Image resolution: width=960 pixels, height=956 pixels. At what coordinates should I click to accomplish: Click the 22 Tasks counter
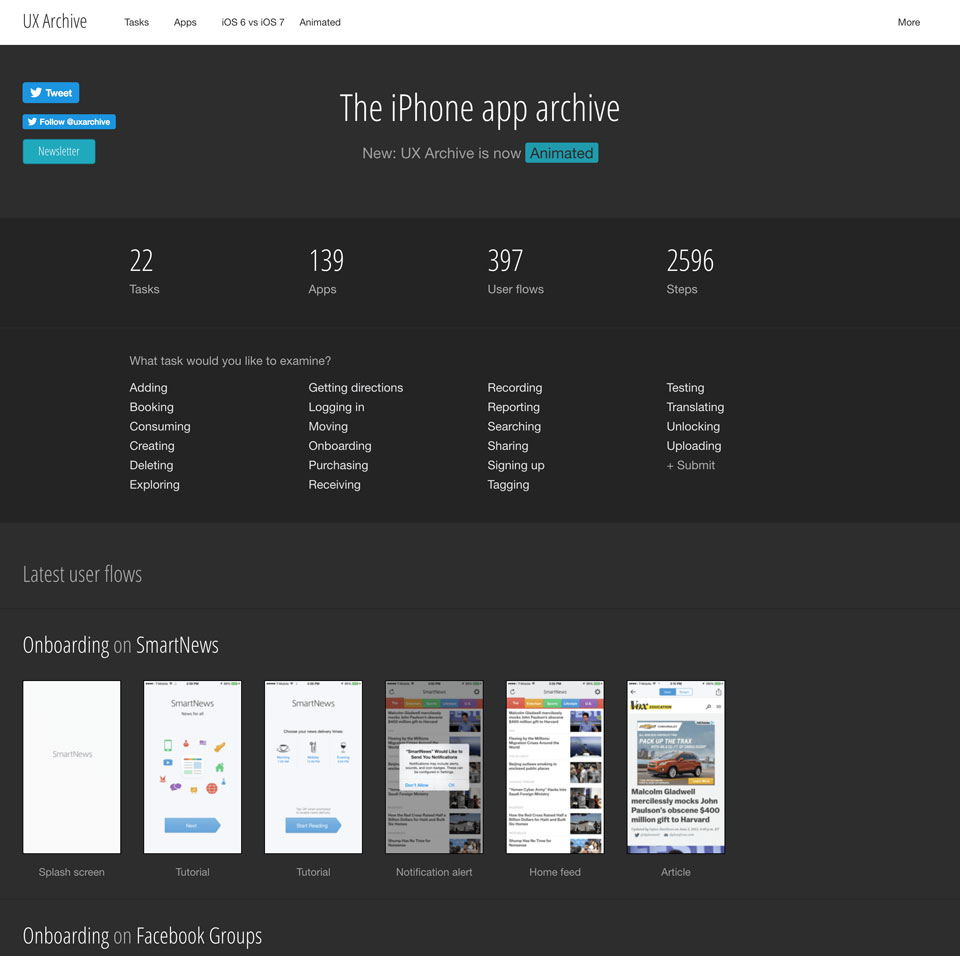pos(144,271)
